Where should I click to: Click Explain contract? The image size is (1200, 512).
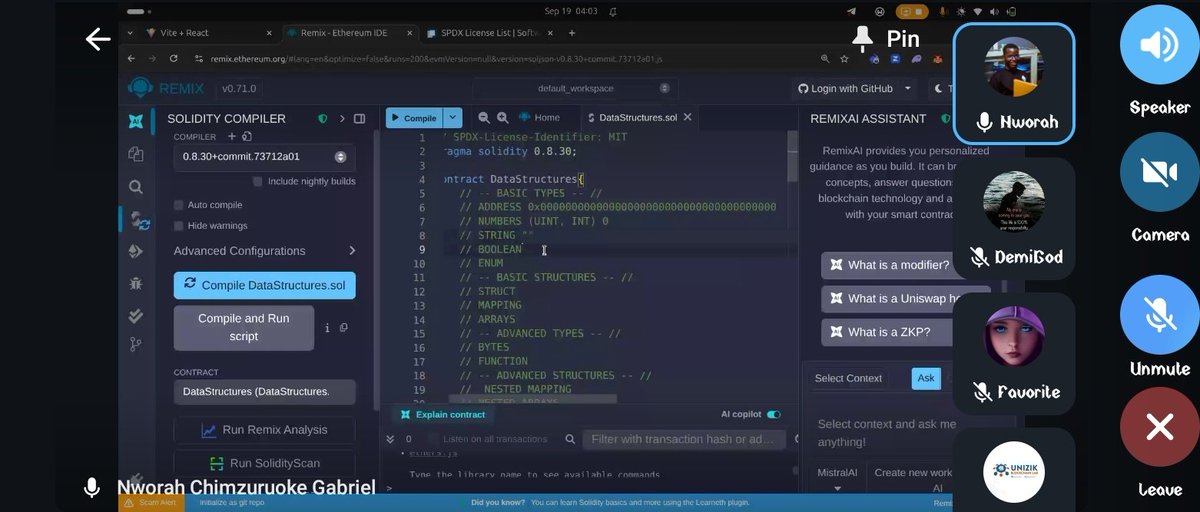[442, 415]
